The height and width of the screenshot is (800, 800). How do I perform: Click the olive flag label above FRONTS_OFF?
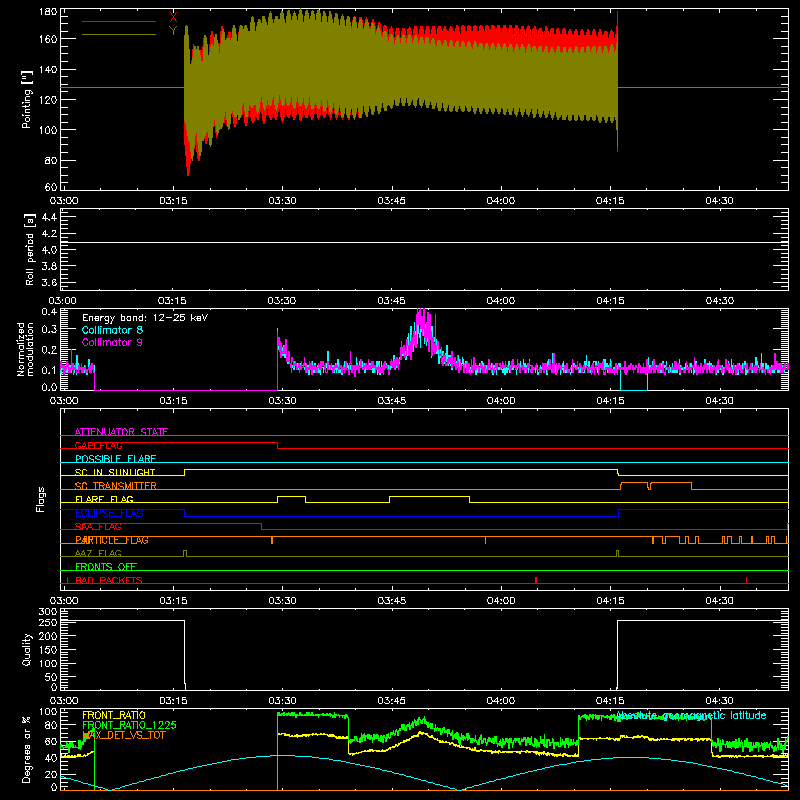point(98,553)
